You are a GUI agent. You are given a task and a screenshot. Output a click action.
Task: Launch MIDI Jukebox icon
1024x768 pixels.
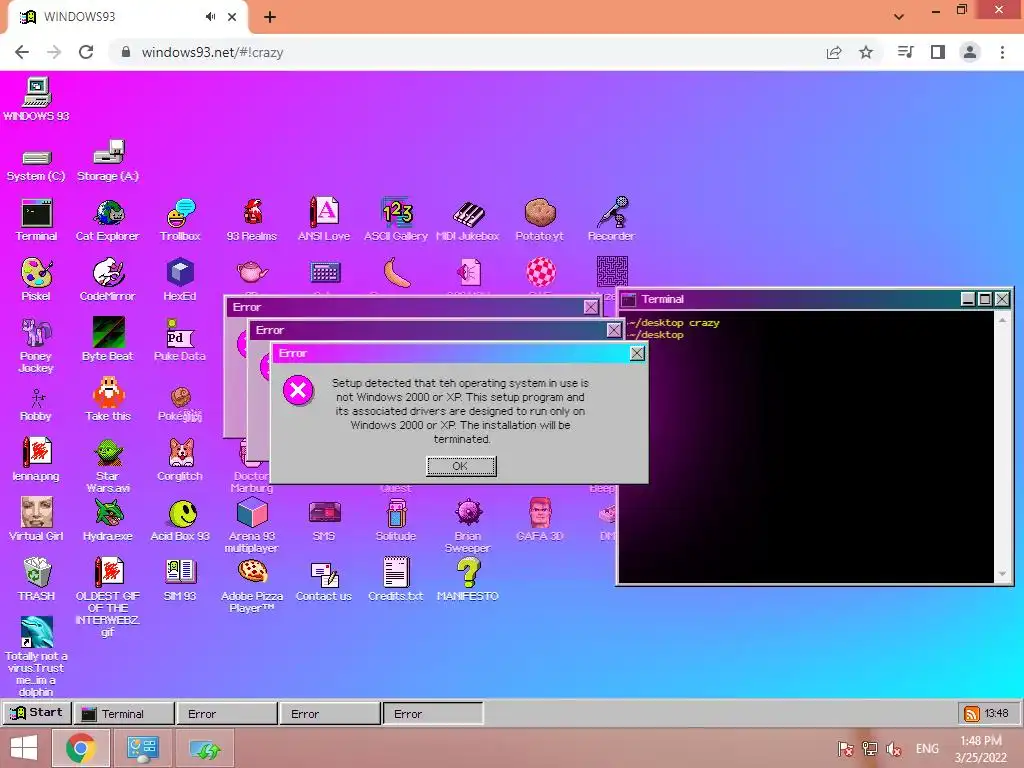[468, 220]
